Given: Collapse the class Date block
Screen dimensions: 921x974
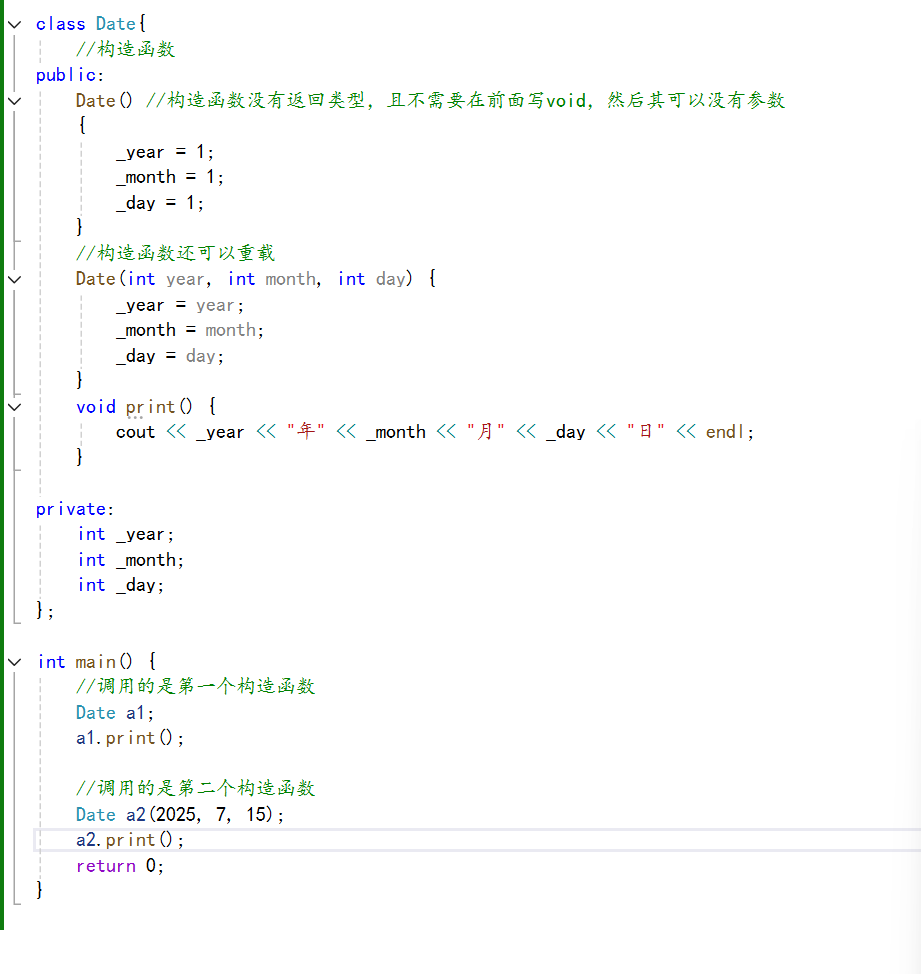Looking at the screenshot, I should click(x=14, y=24).
